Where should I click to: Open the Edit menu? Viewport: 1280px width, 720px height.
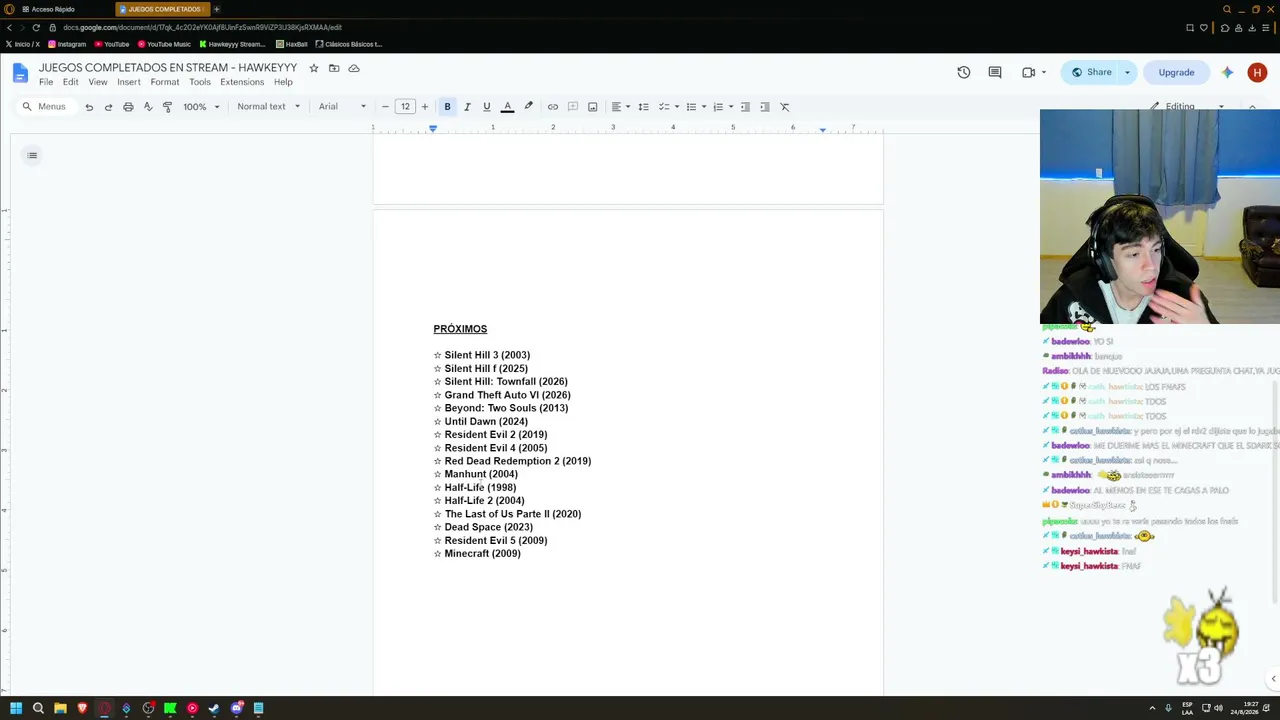coord(70,82)
